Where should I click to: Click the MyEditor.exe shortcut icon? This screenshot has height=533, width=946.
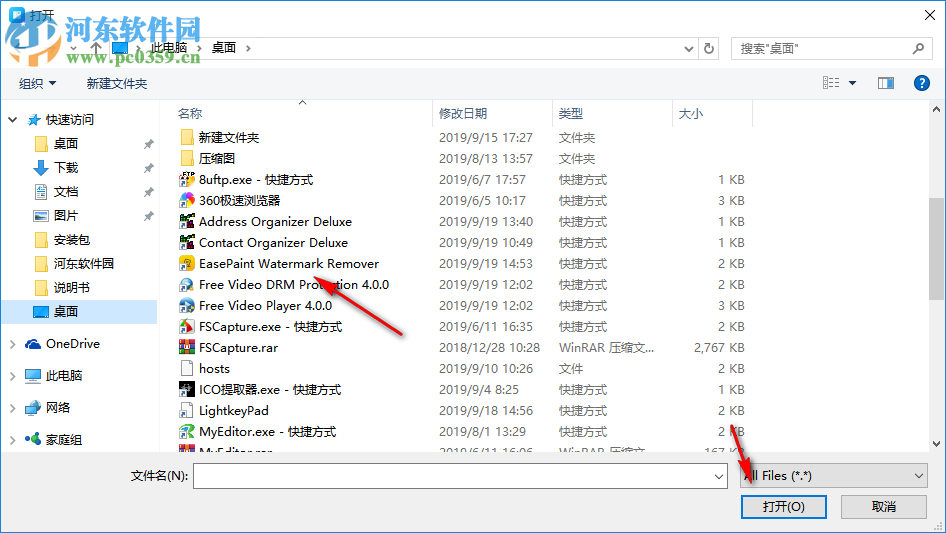pos(187,432)
